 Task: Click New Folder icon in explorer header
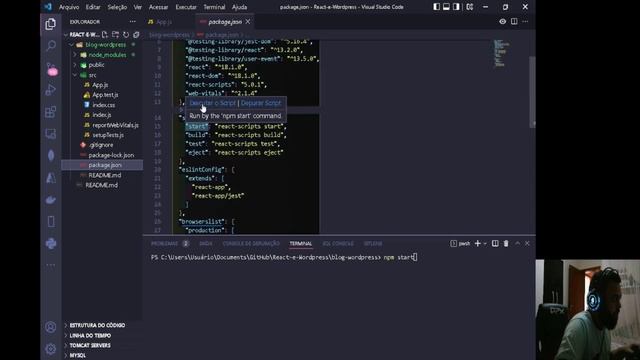coord(116,35)
